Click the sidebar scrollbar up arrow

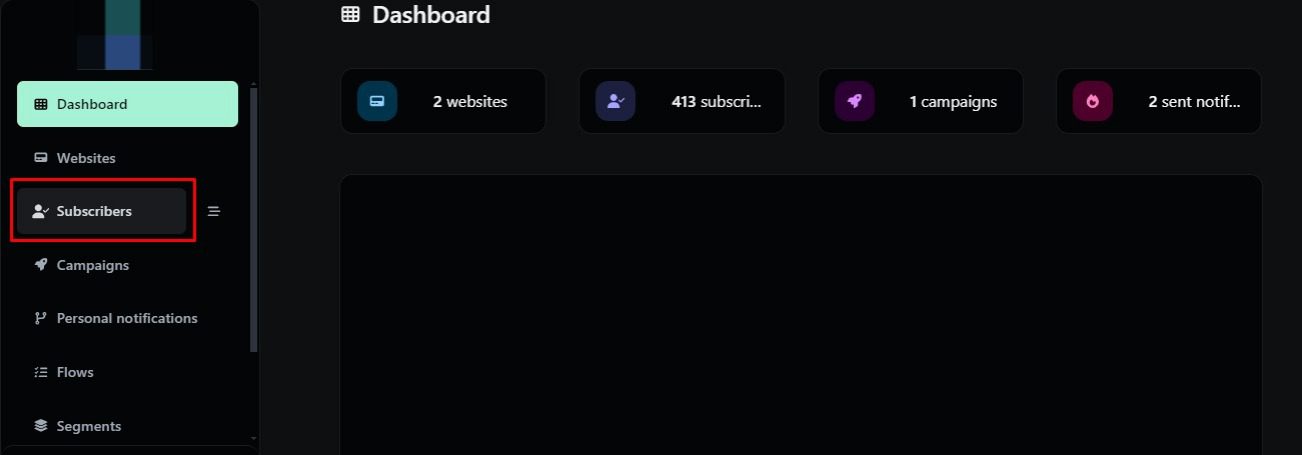point(253,84)
